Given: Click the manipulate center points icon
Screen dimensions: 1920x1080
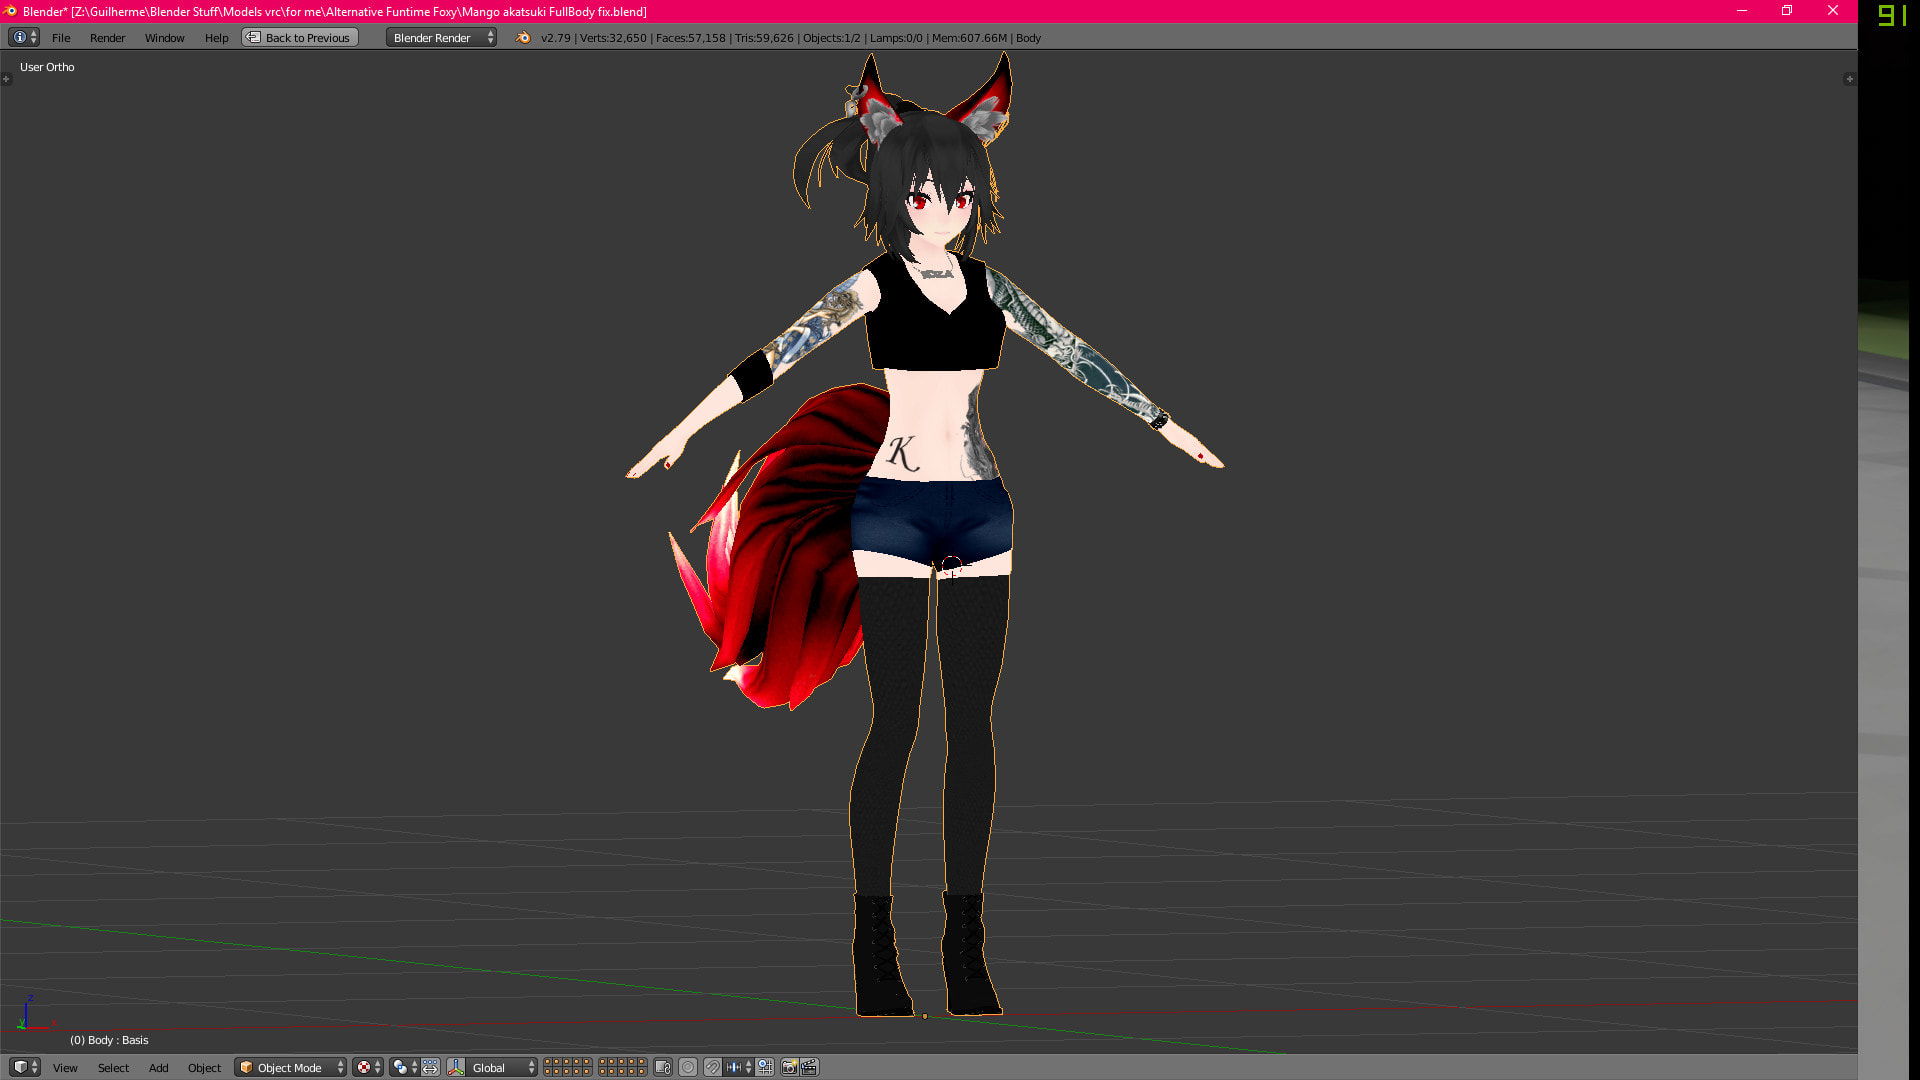Looking at the screenshot, I should coord(430,1067).
